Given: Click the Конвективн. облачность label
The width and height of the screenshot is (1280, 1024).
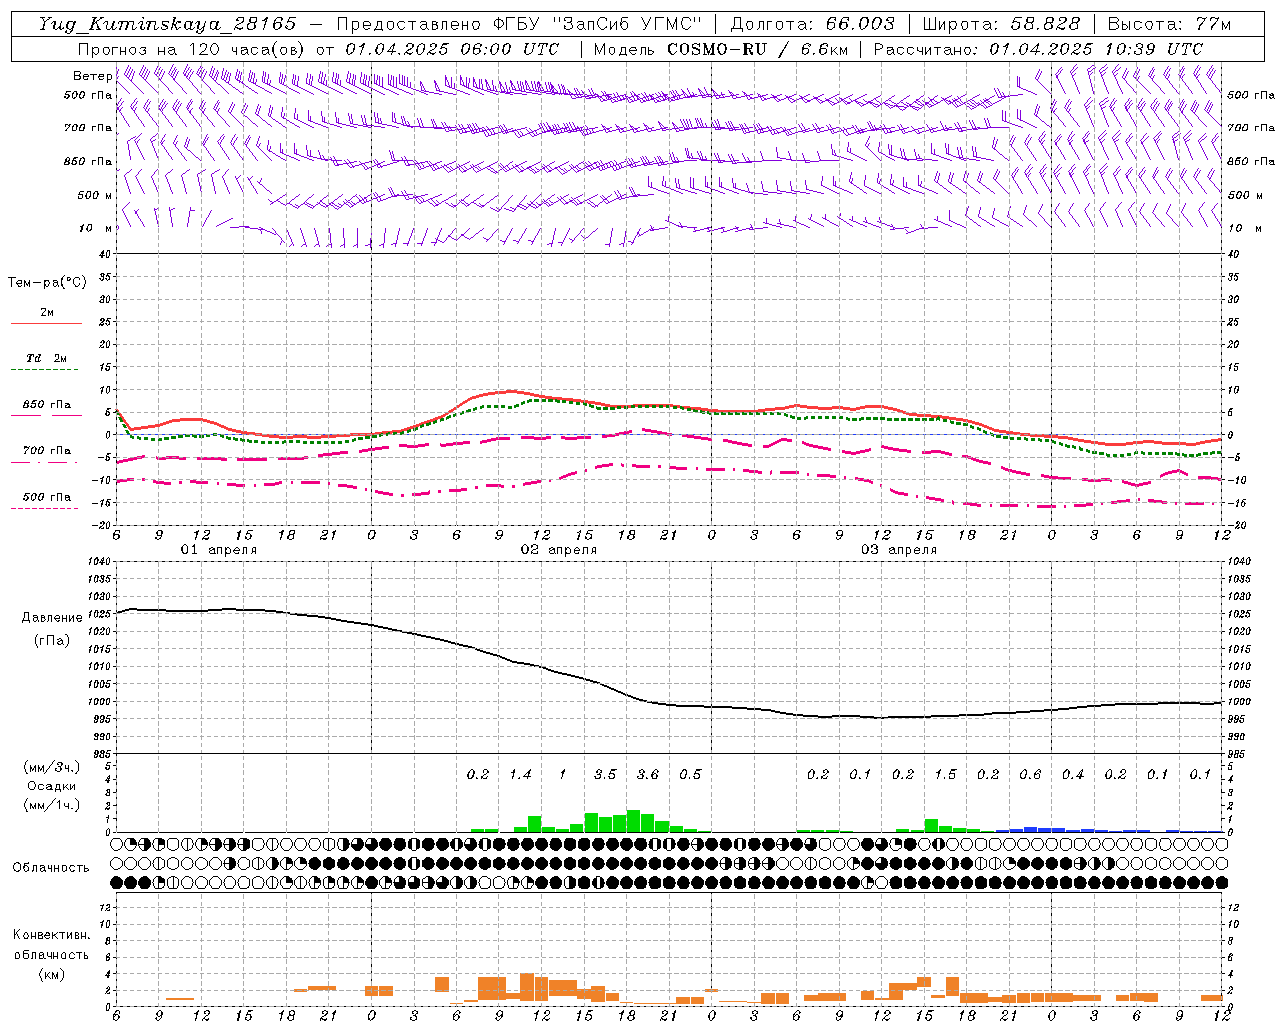Looking at the screenshot, I should coord(51,945).
